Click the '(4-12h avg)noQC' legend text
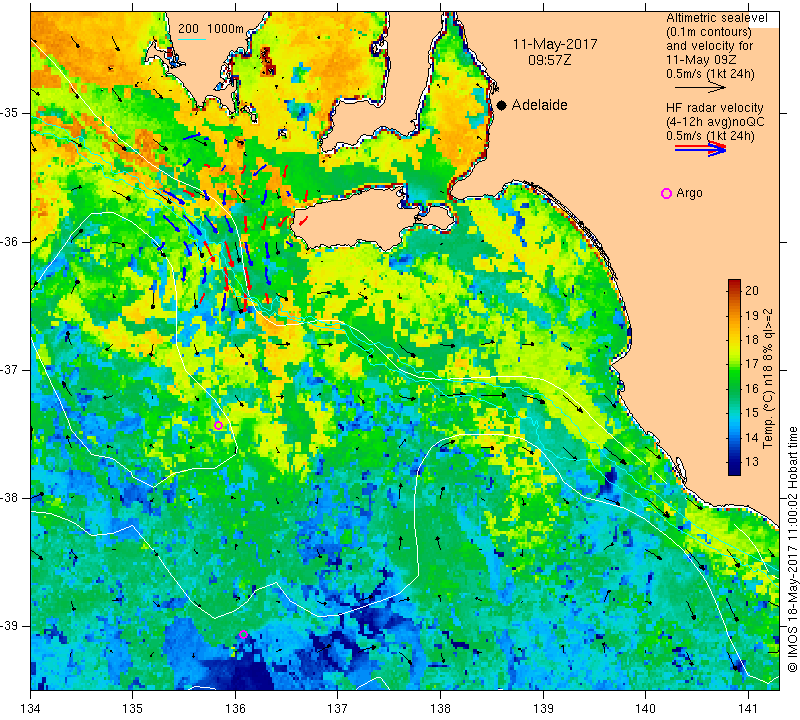Image resolution: width=800 pixels, height=720 pixels. click(715, 122)
